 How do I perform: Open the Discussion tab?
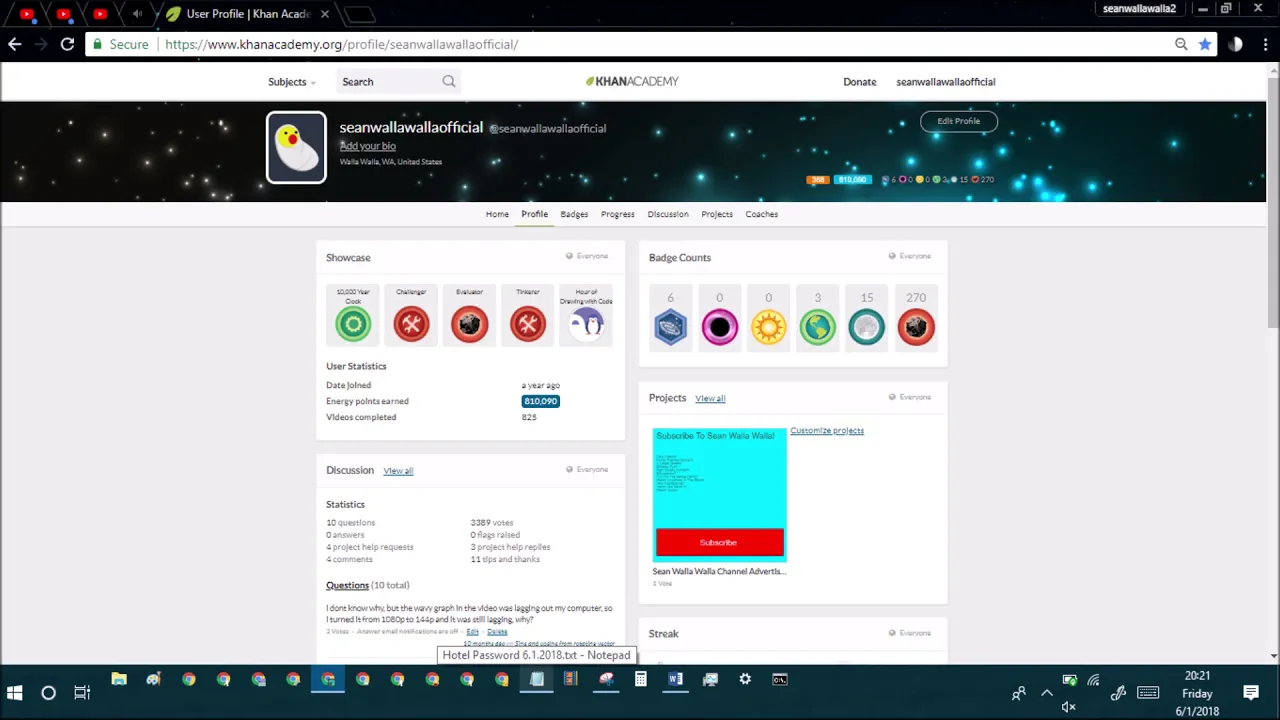click(x=667, y=214)
